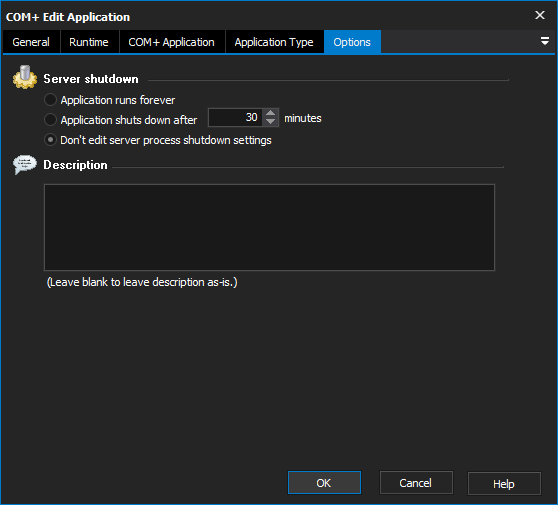Click the 'Leave blank to leave description as-is' note
The width and height of the screenshot is (558, 505).
(x=142, y=282)
